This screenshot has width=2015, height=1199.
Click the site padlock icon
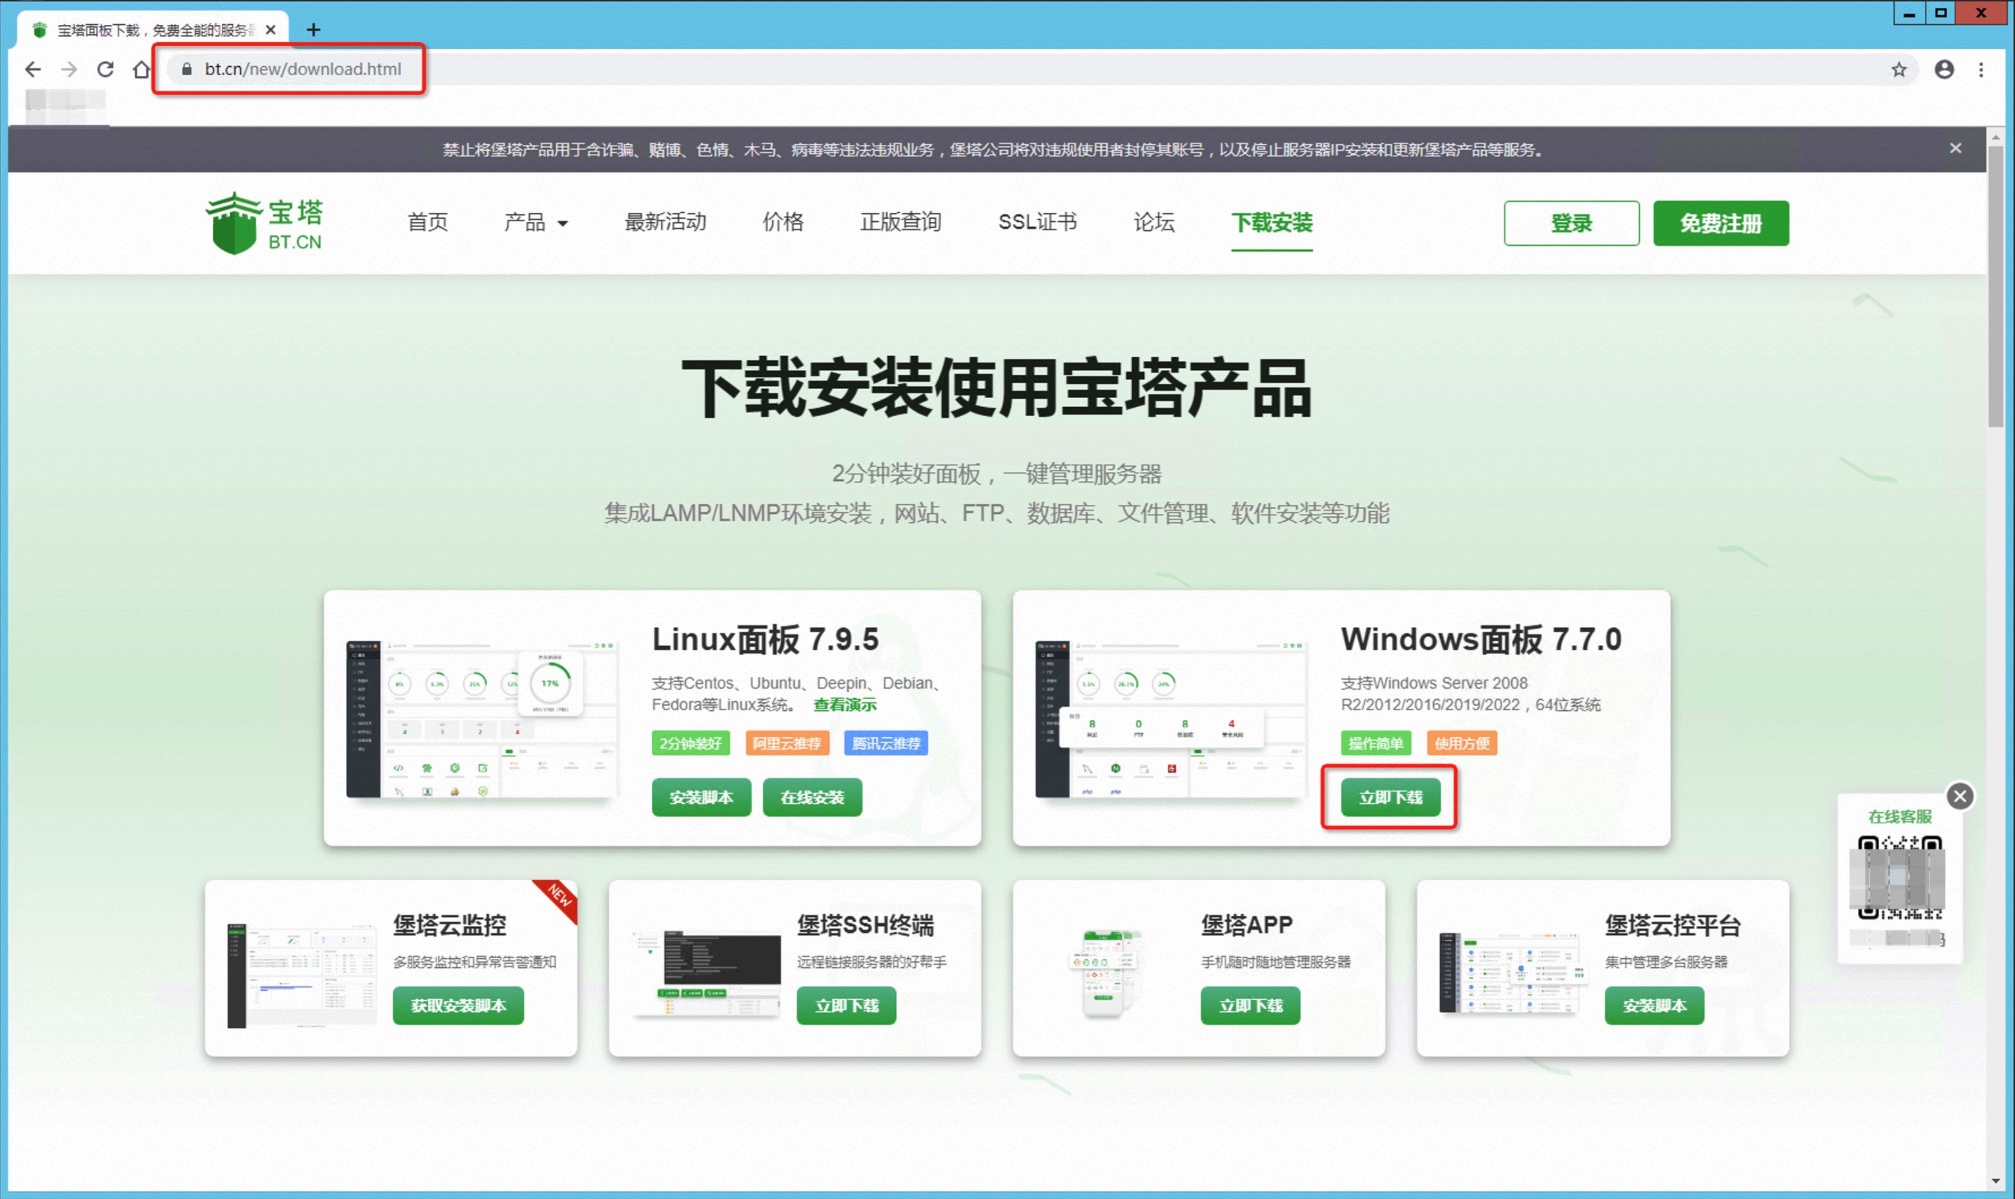(x=186, y=69)
